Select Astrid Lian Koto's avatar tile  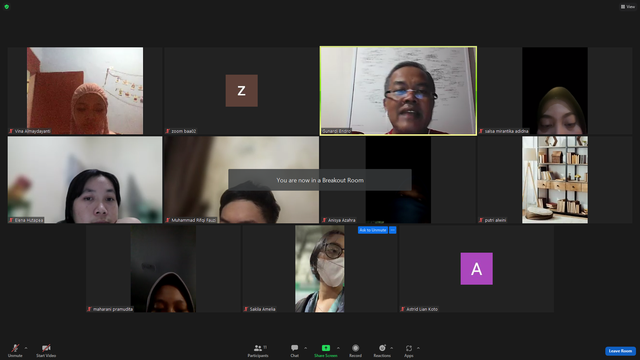(x=476, y=269)
